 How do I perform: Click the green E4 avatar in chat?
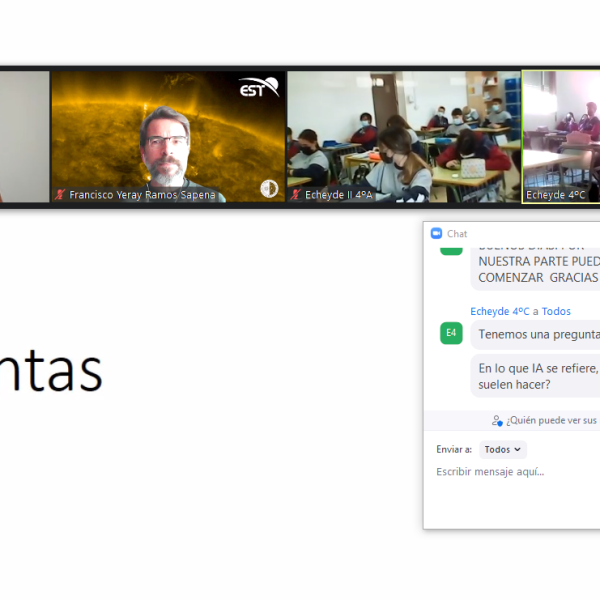click(451, 333)
